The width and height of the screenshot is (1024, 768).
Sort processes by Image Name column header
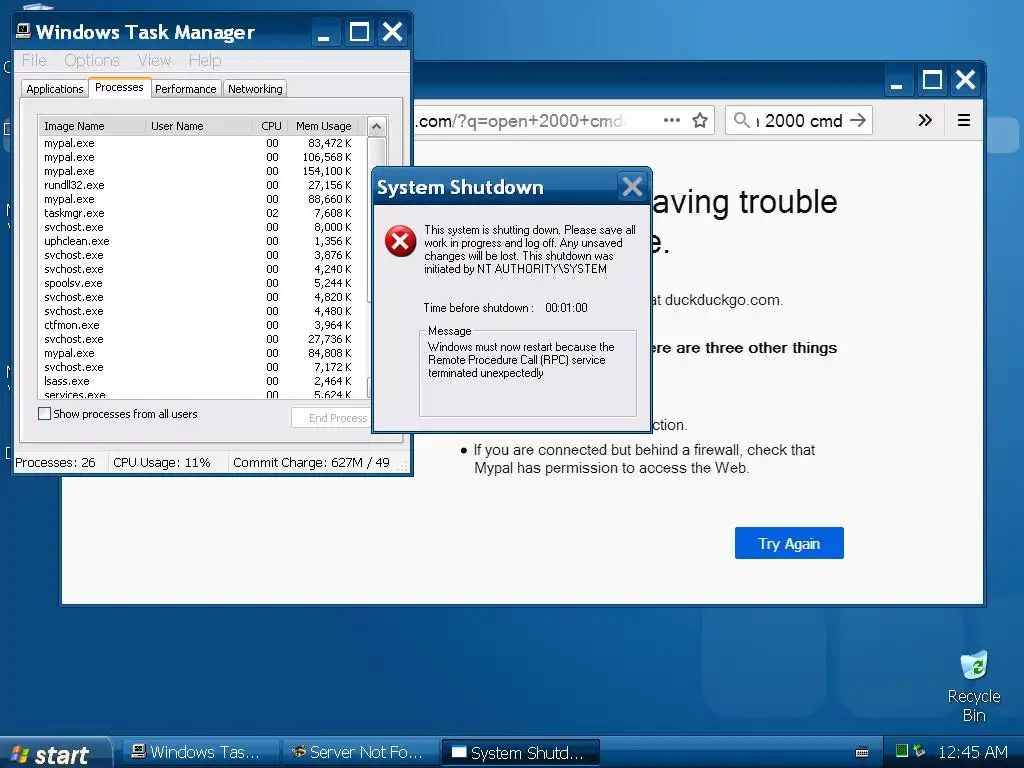92,126
